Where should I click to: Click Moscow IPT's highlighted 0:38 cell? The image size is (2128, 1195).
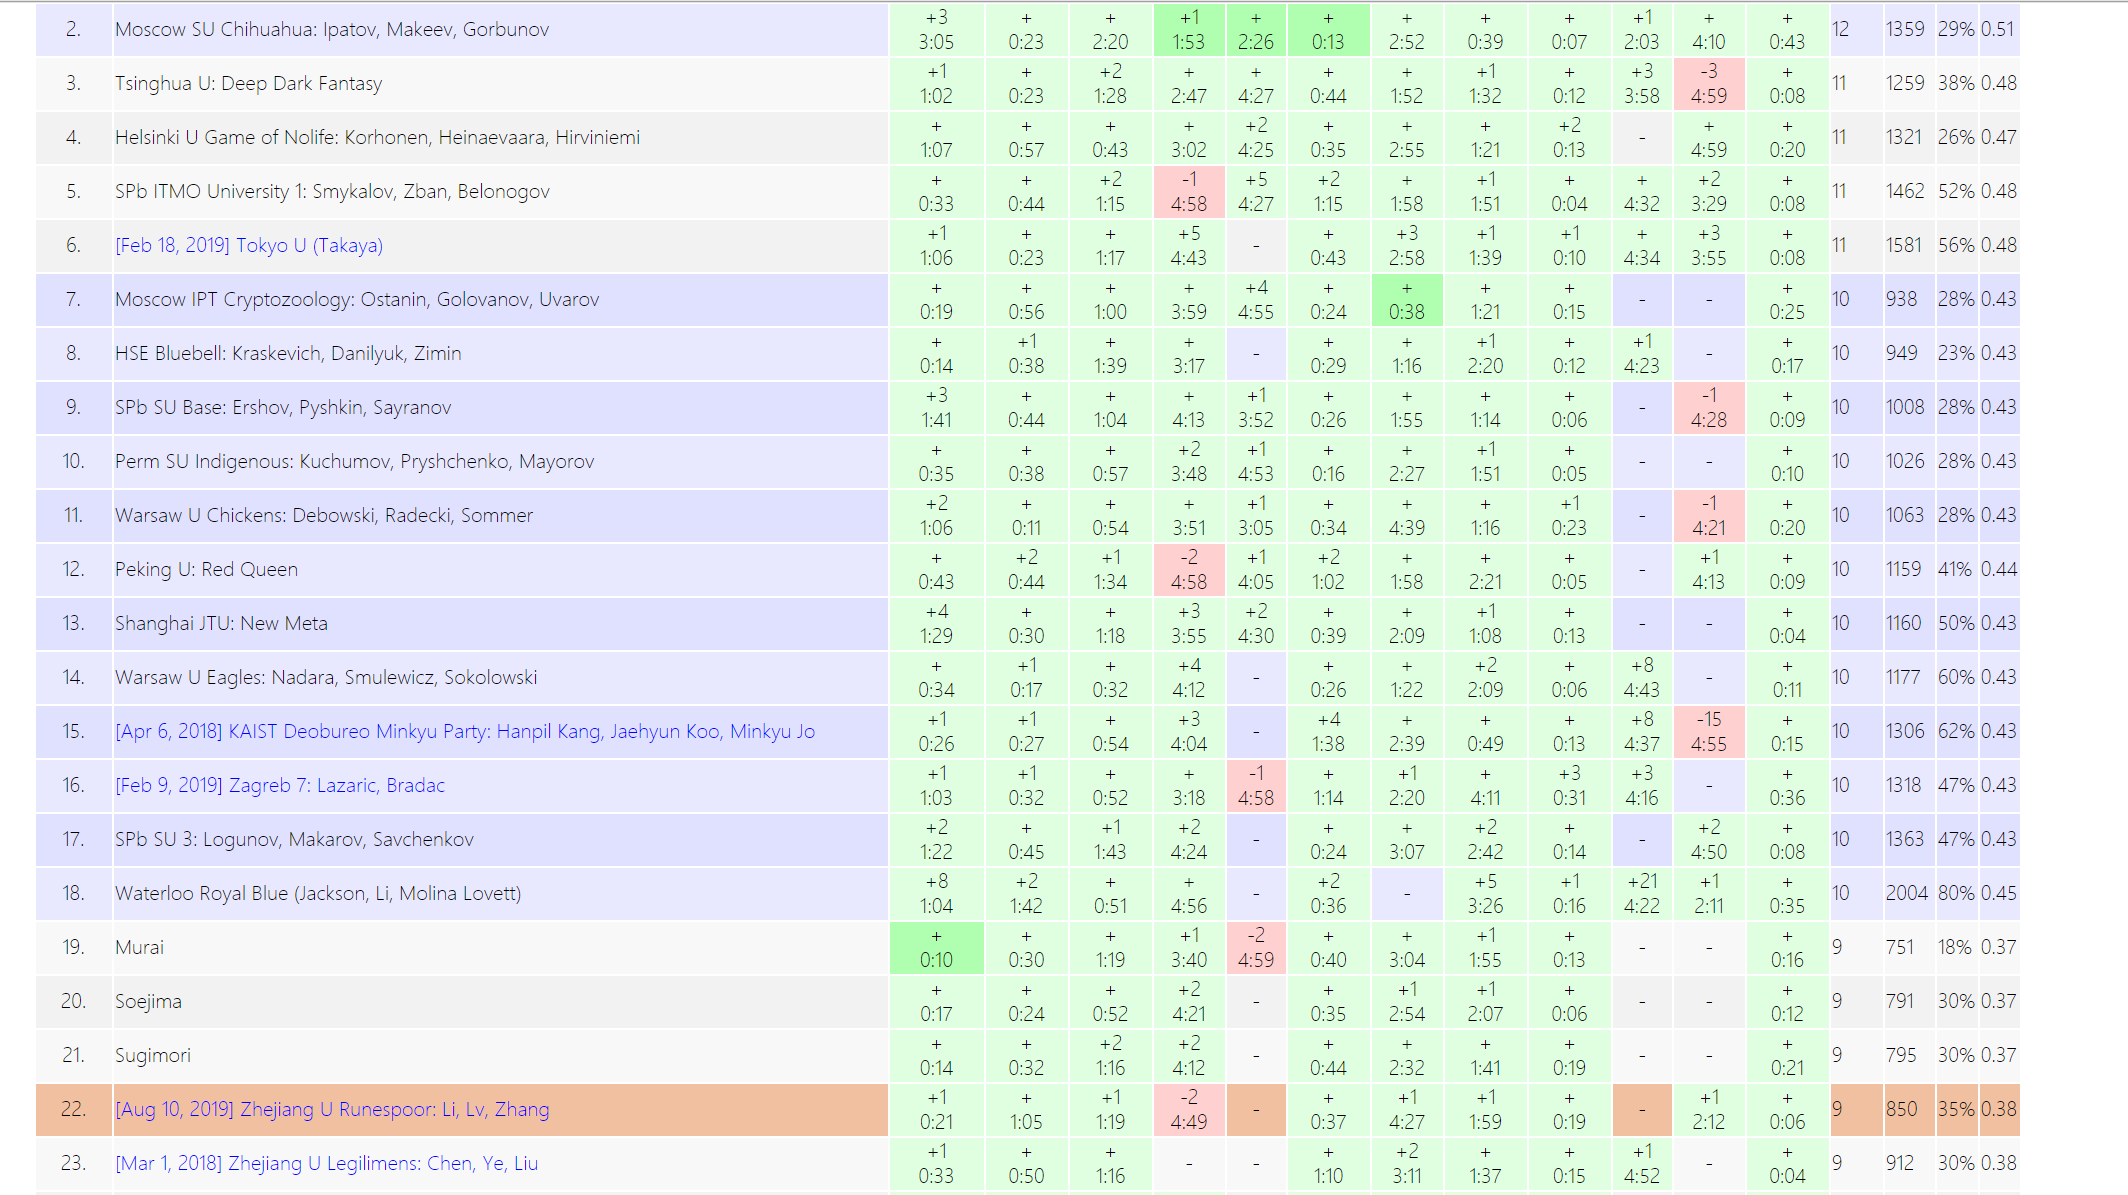click(1406, 299)
